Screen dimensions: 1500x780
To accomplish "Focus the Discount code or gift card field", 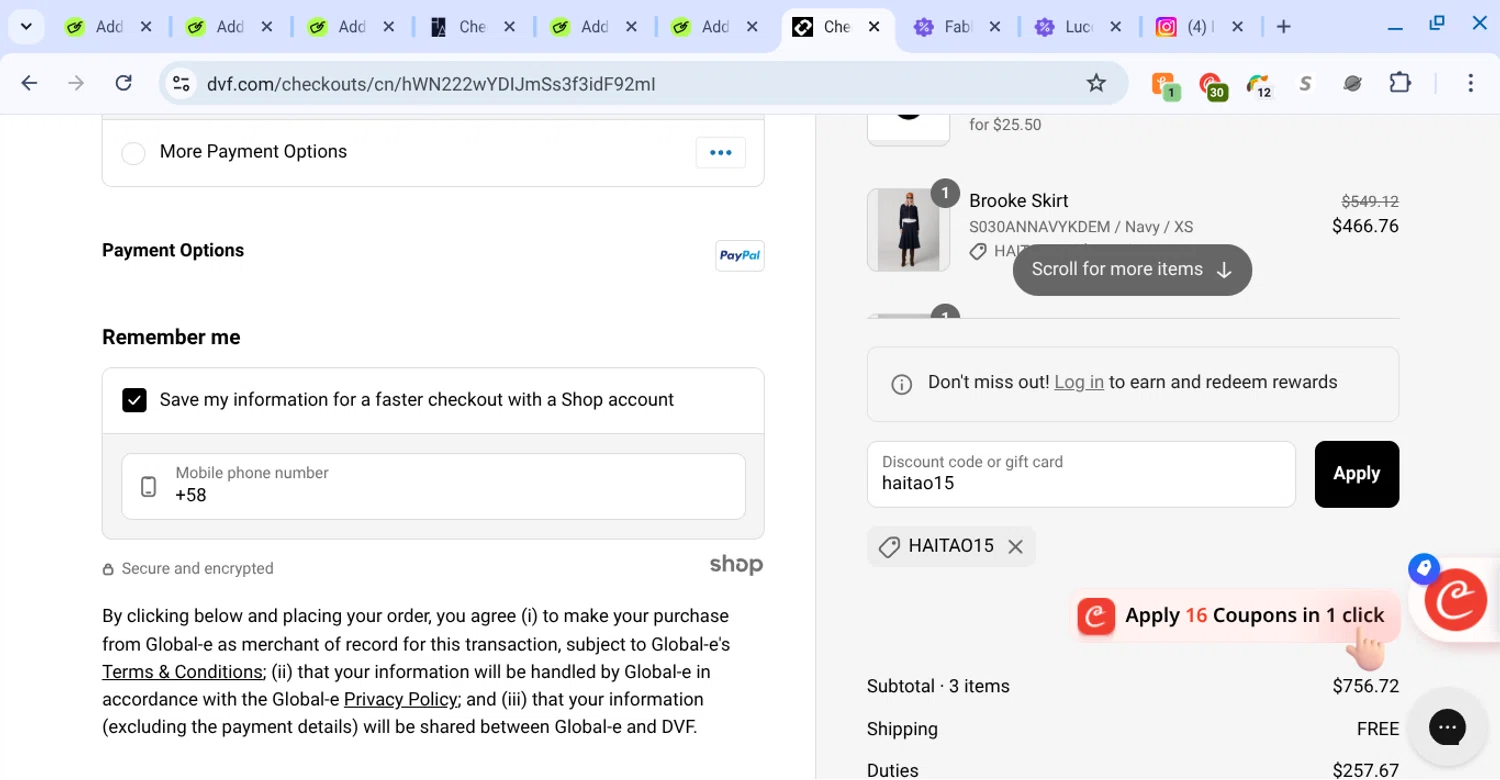I will click(x=1081, y=474).
